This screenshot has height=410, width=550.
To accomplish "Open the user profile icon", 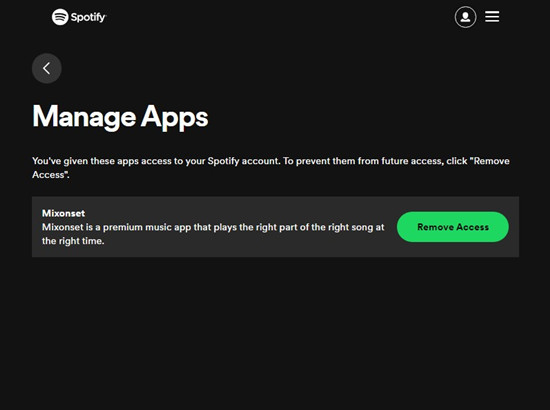I will (465, 17).
